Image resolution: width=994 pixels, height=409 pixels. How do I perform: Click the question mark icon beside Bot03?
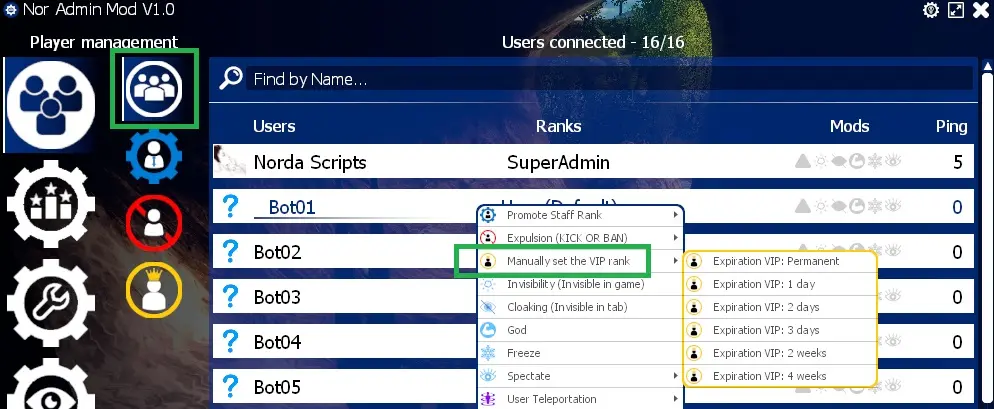tap(231, 296)
